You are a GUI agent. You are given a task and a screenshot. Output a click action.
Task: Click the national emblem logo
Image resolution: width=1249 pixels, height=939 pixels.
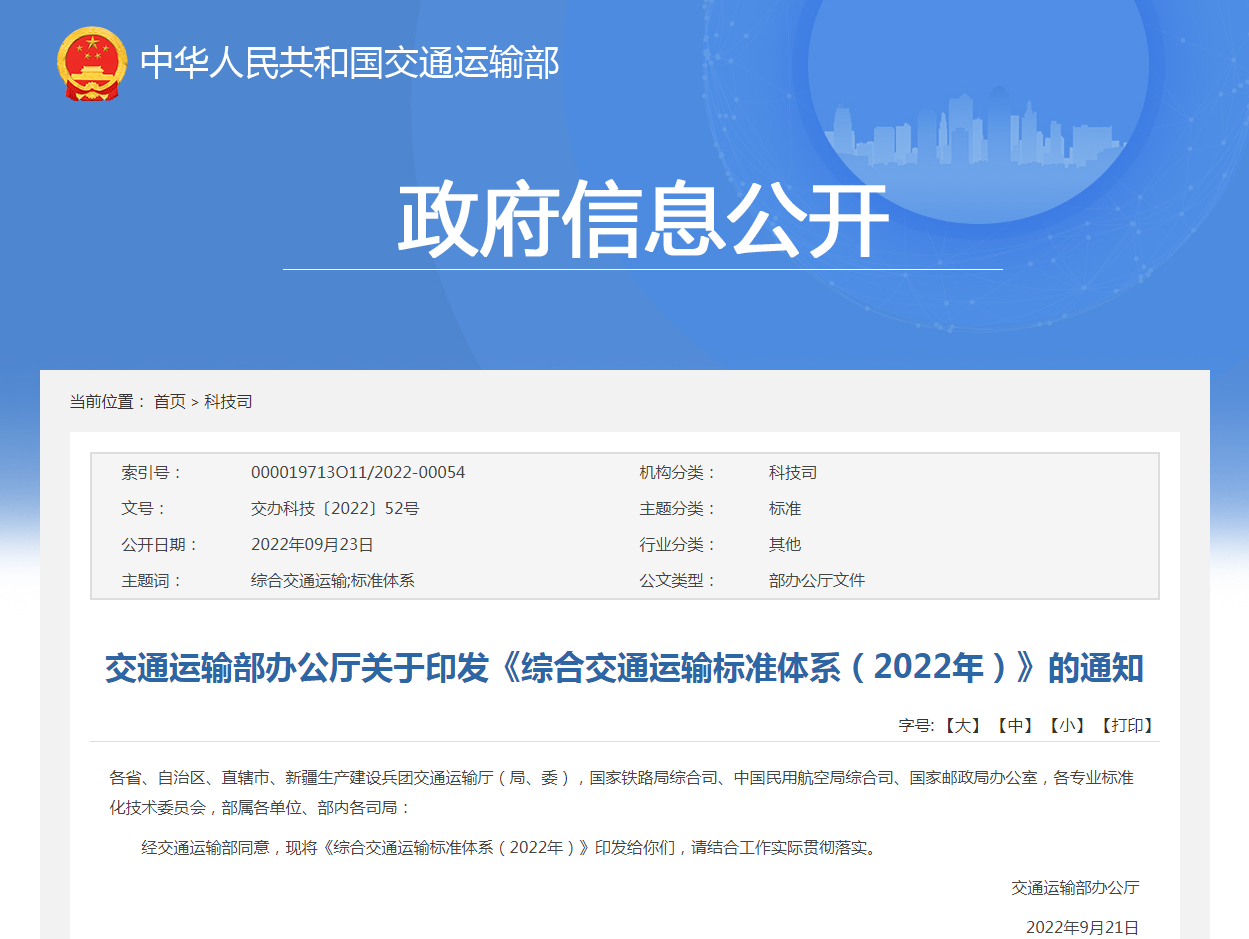tap(92, 63)
